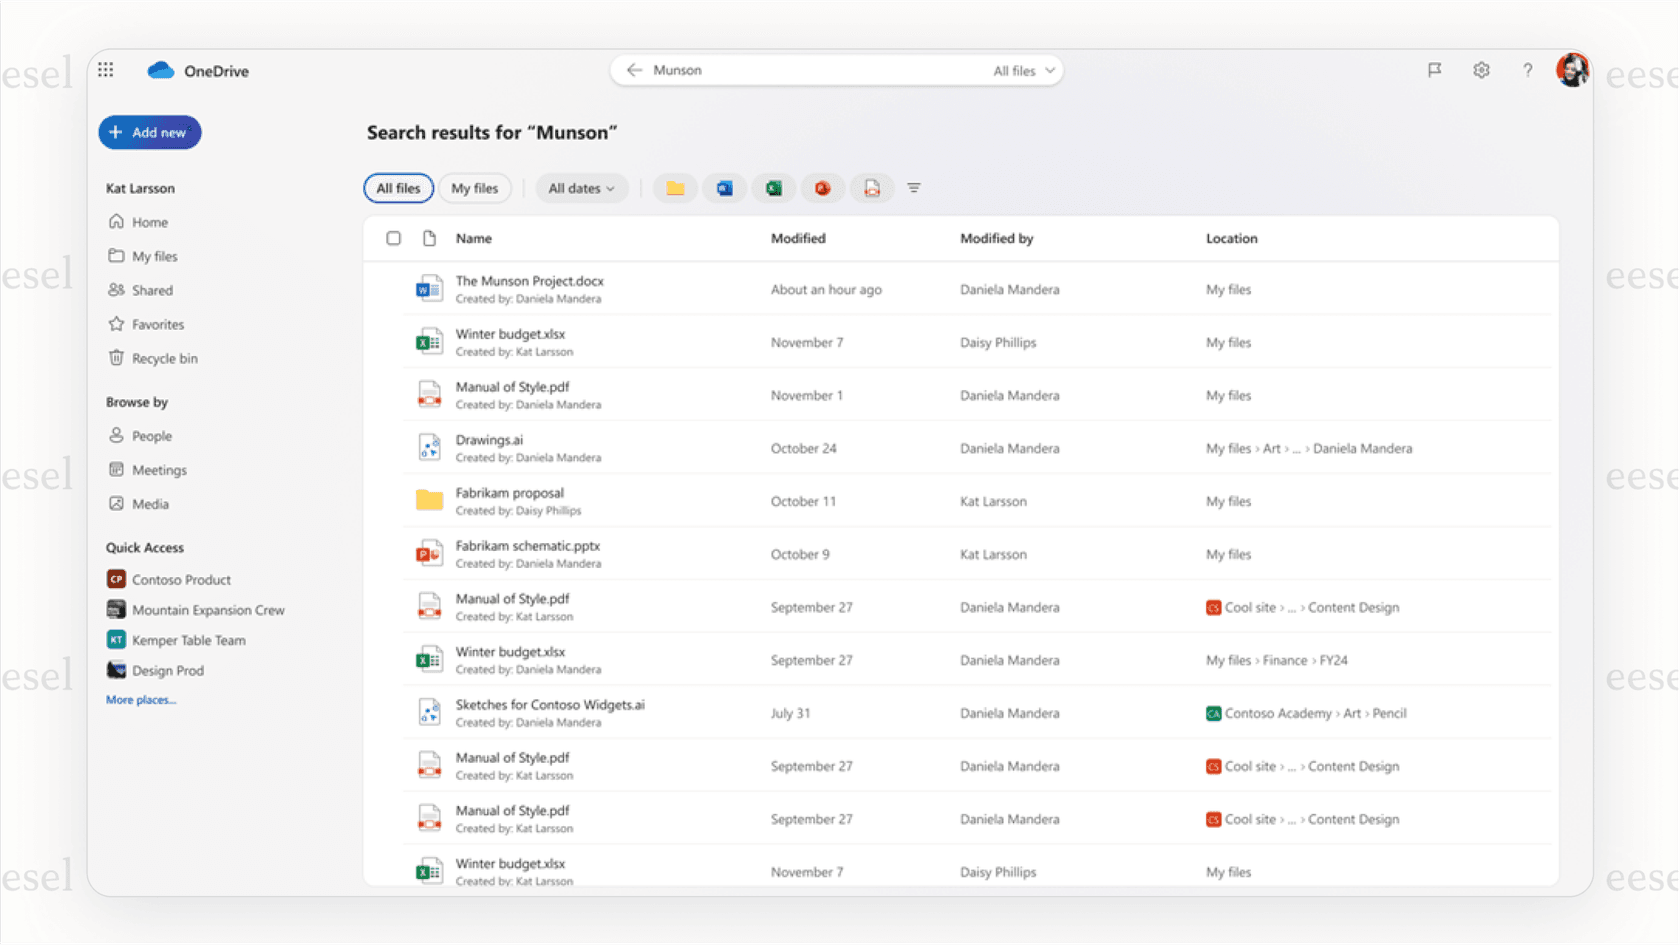Enable the All files filter pill
The width and height of the screenshot is (1680, 945).
[397, 188]
